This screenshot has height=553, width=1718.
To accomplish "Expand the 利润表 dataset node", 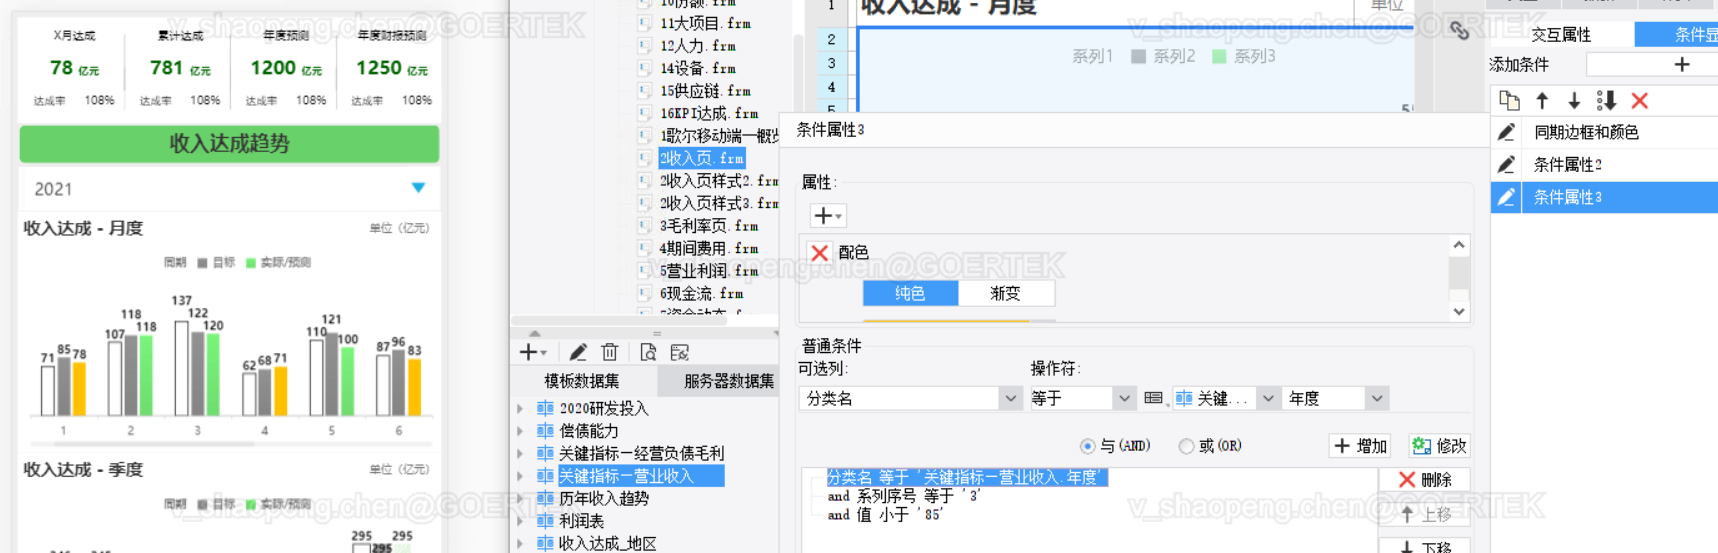I will (520, 521).
